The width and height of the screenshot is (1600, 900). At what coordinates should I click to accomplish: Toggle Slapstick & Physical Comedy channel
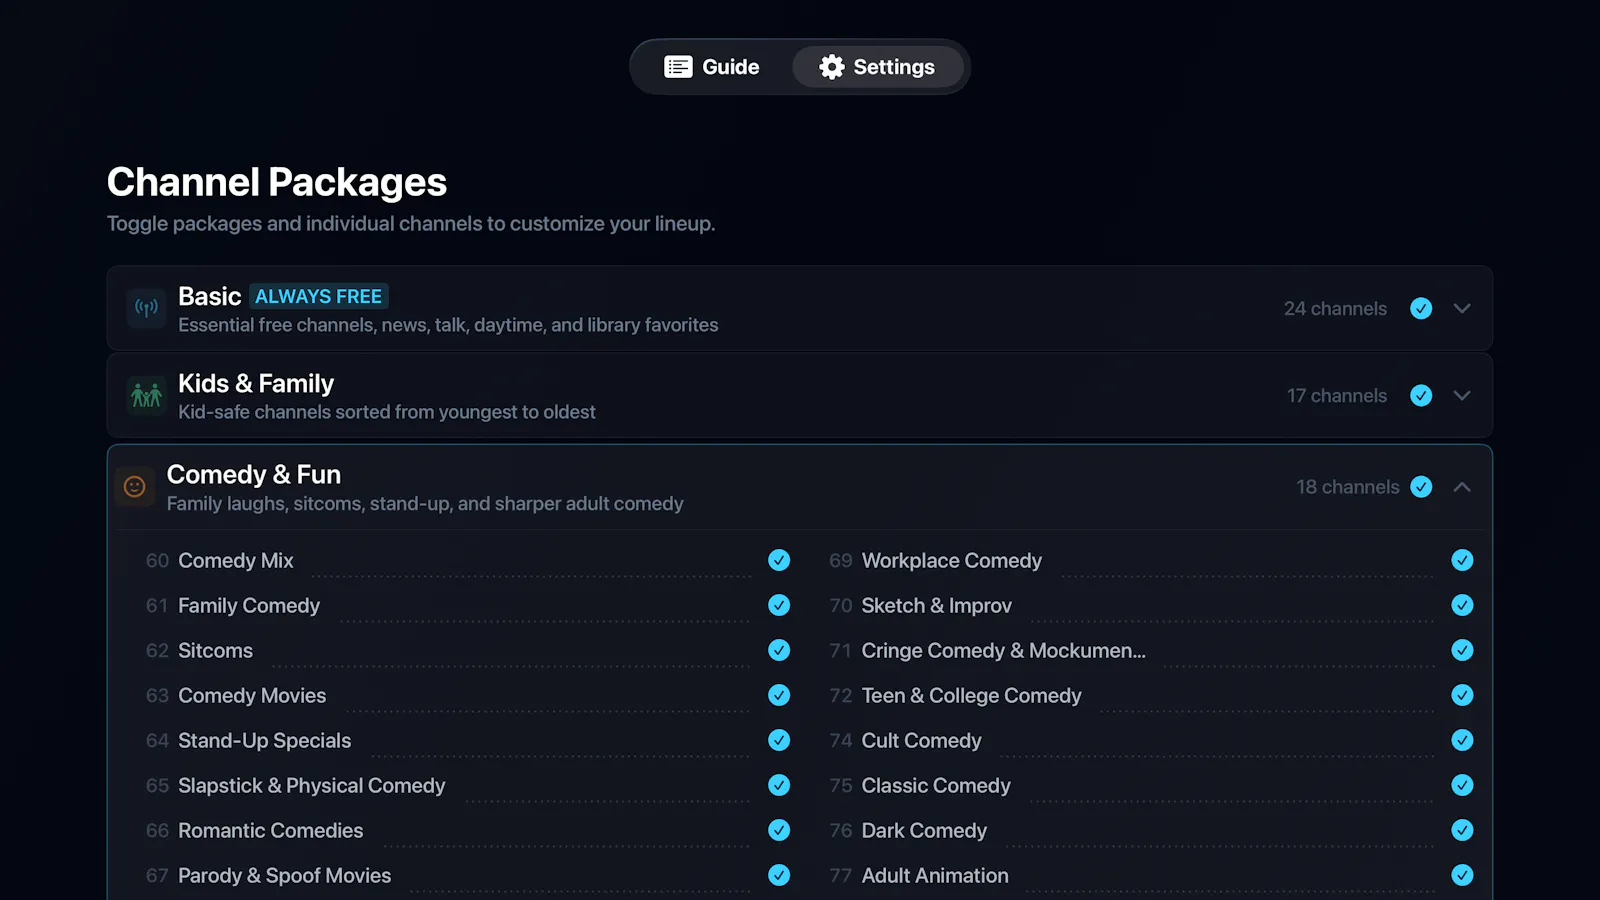[x=779, y=785]
